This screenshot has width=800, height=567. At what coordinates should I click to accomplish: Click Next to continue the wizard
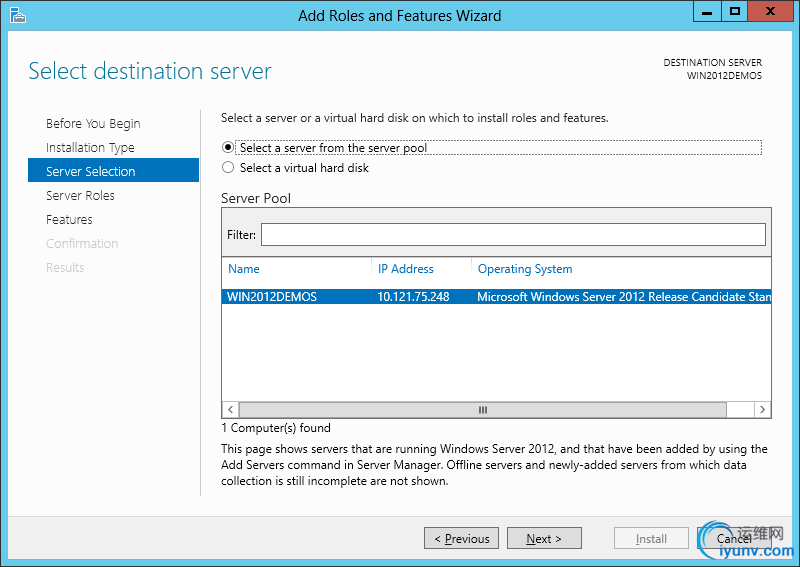tap(544, 538)
